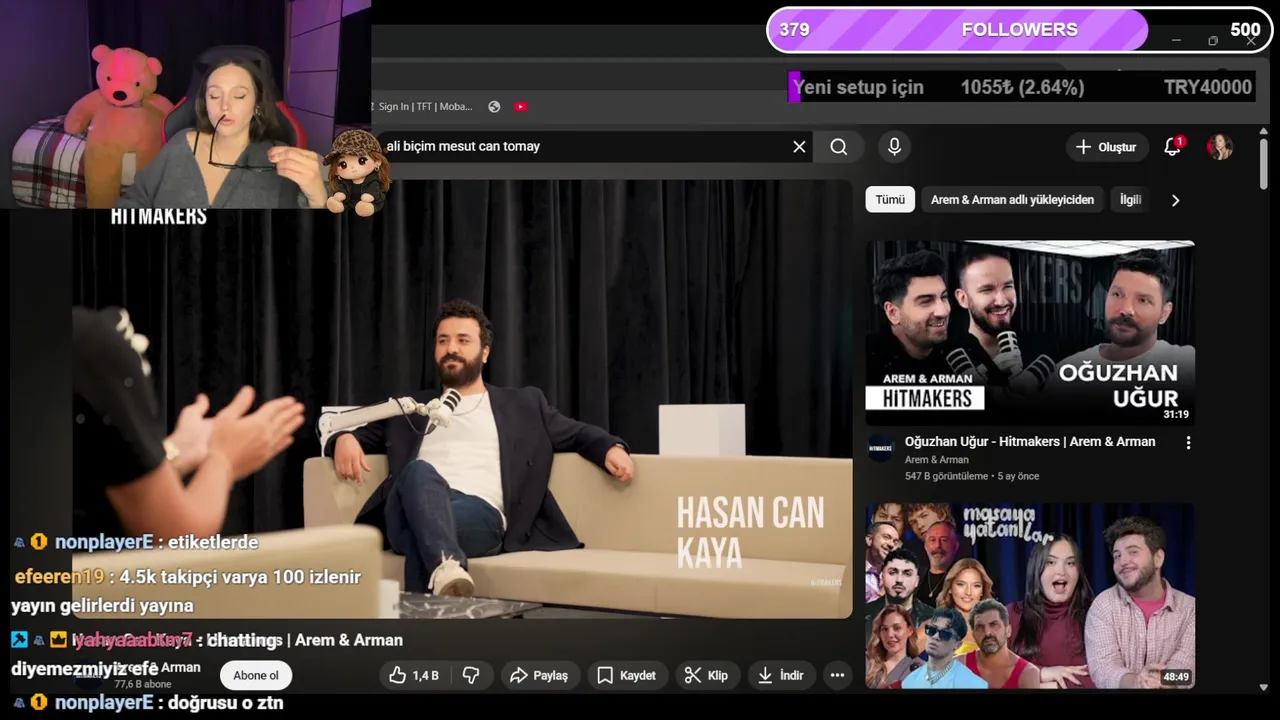Switch to Sign In | TFT | Moba tab
The height and width of the screenshot is (720, 1280).
(422, 107)
